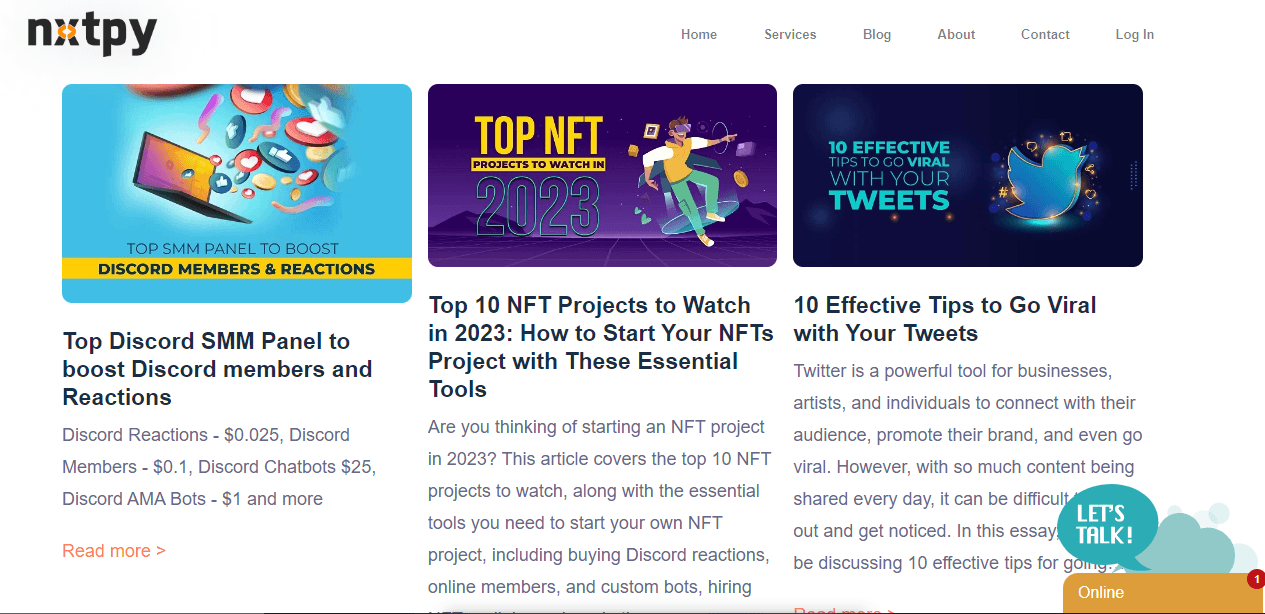1265x614 pixels.
Task: Switch to the Blog section
Action: pyautogui.click(x=876, y=34)
